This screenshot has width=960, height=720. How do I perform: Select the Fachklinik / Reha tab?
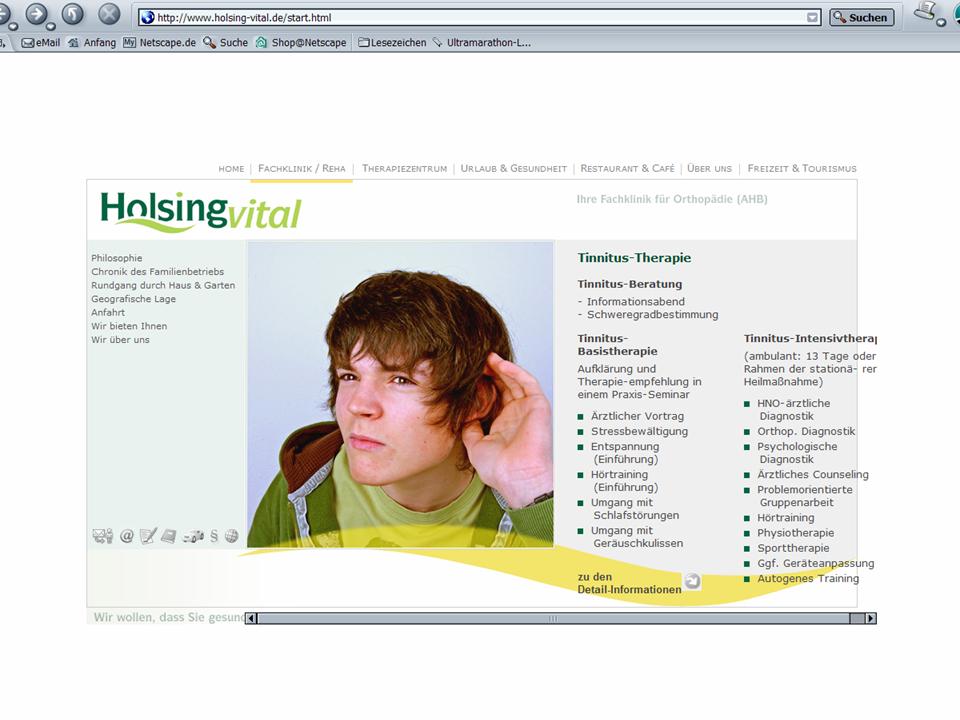click(302, 169)
